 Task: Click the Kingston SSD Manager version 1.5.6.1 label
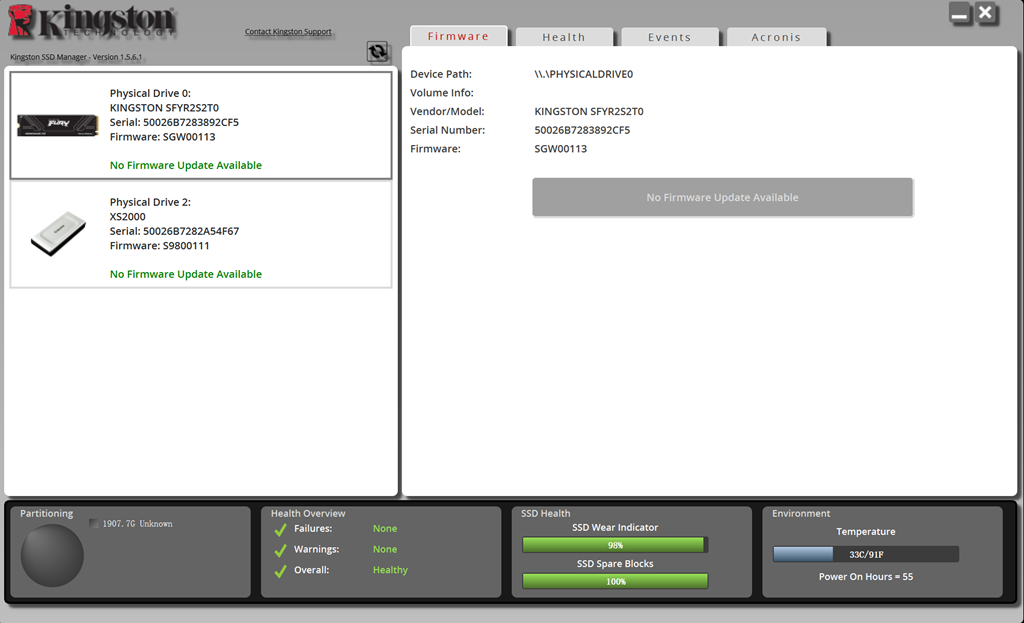pos(76,57)
